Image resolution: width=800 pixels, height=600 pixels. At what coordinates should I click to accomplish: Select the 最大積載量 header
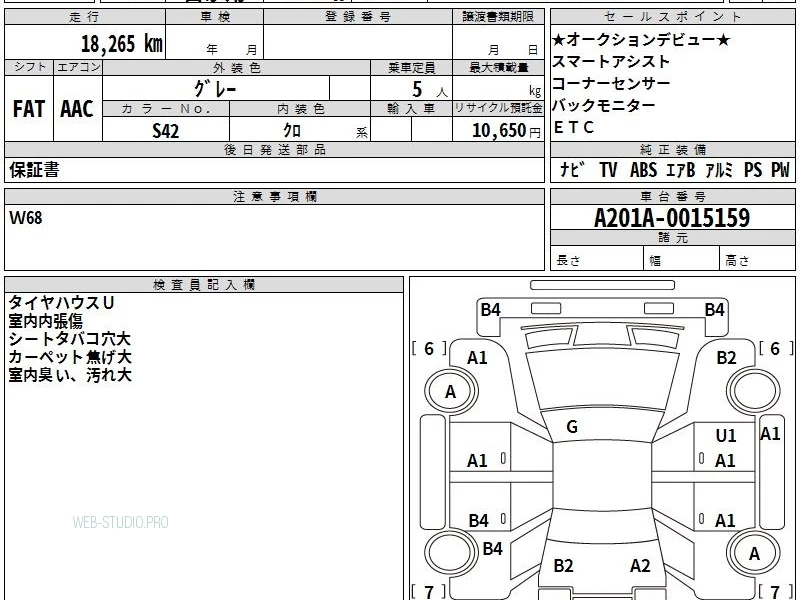coord(498,67)
